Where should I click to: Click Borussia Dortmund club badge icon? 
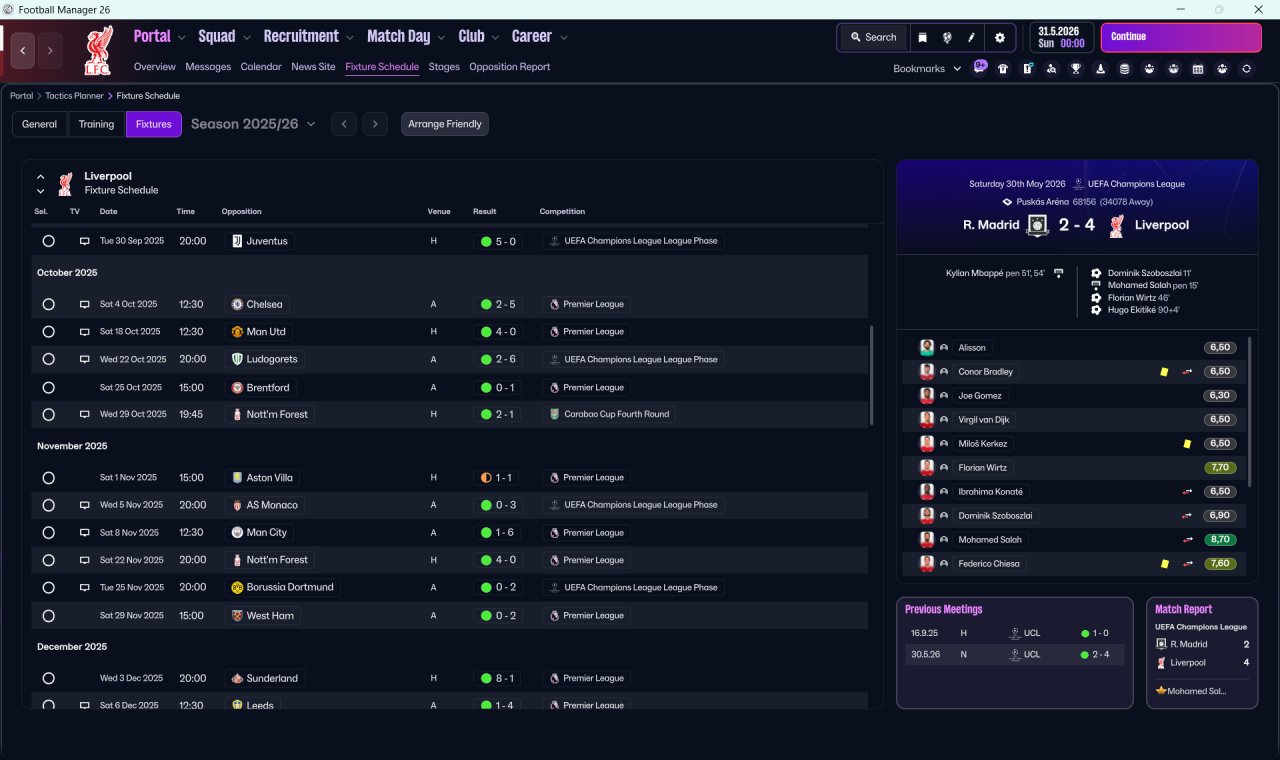237,587
